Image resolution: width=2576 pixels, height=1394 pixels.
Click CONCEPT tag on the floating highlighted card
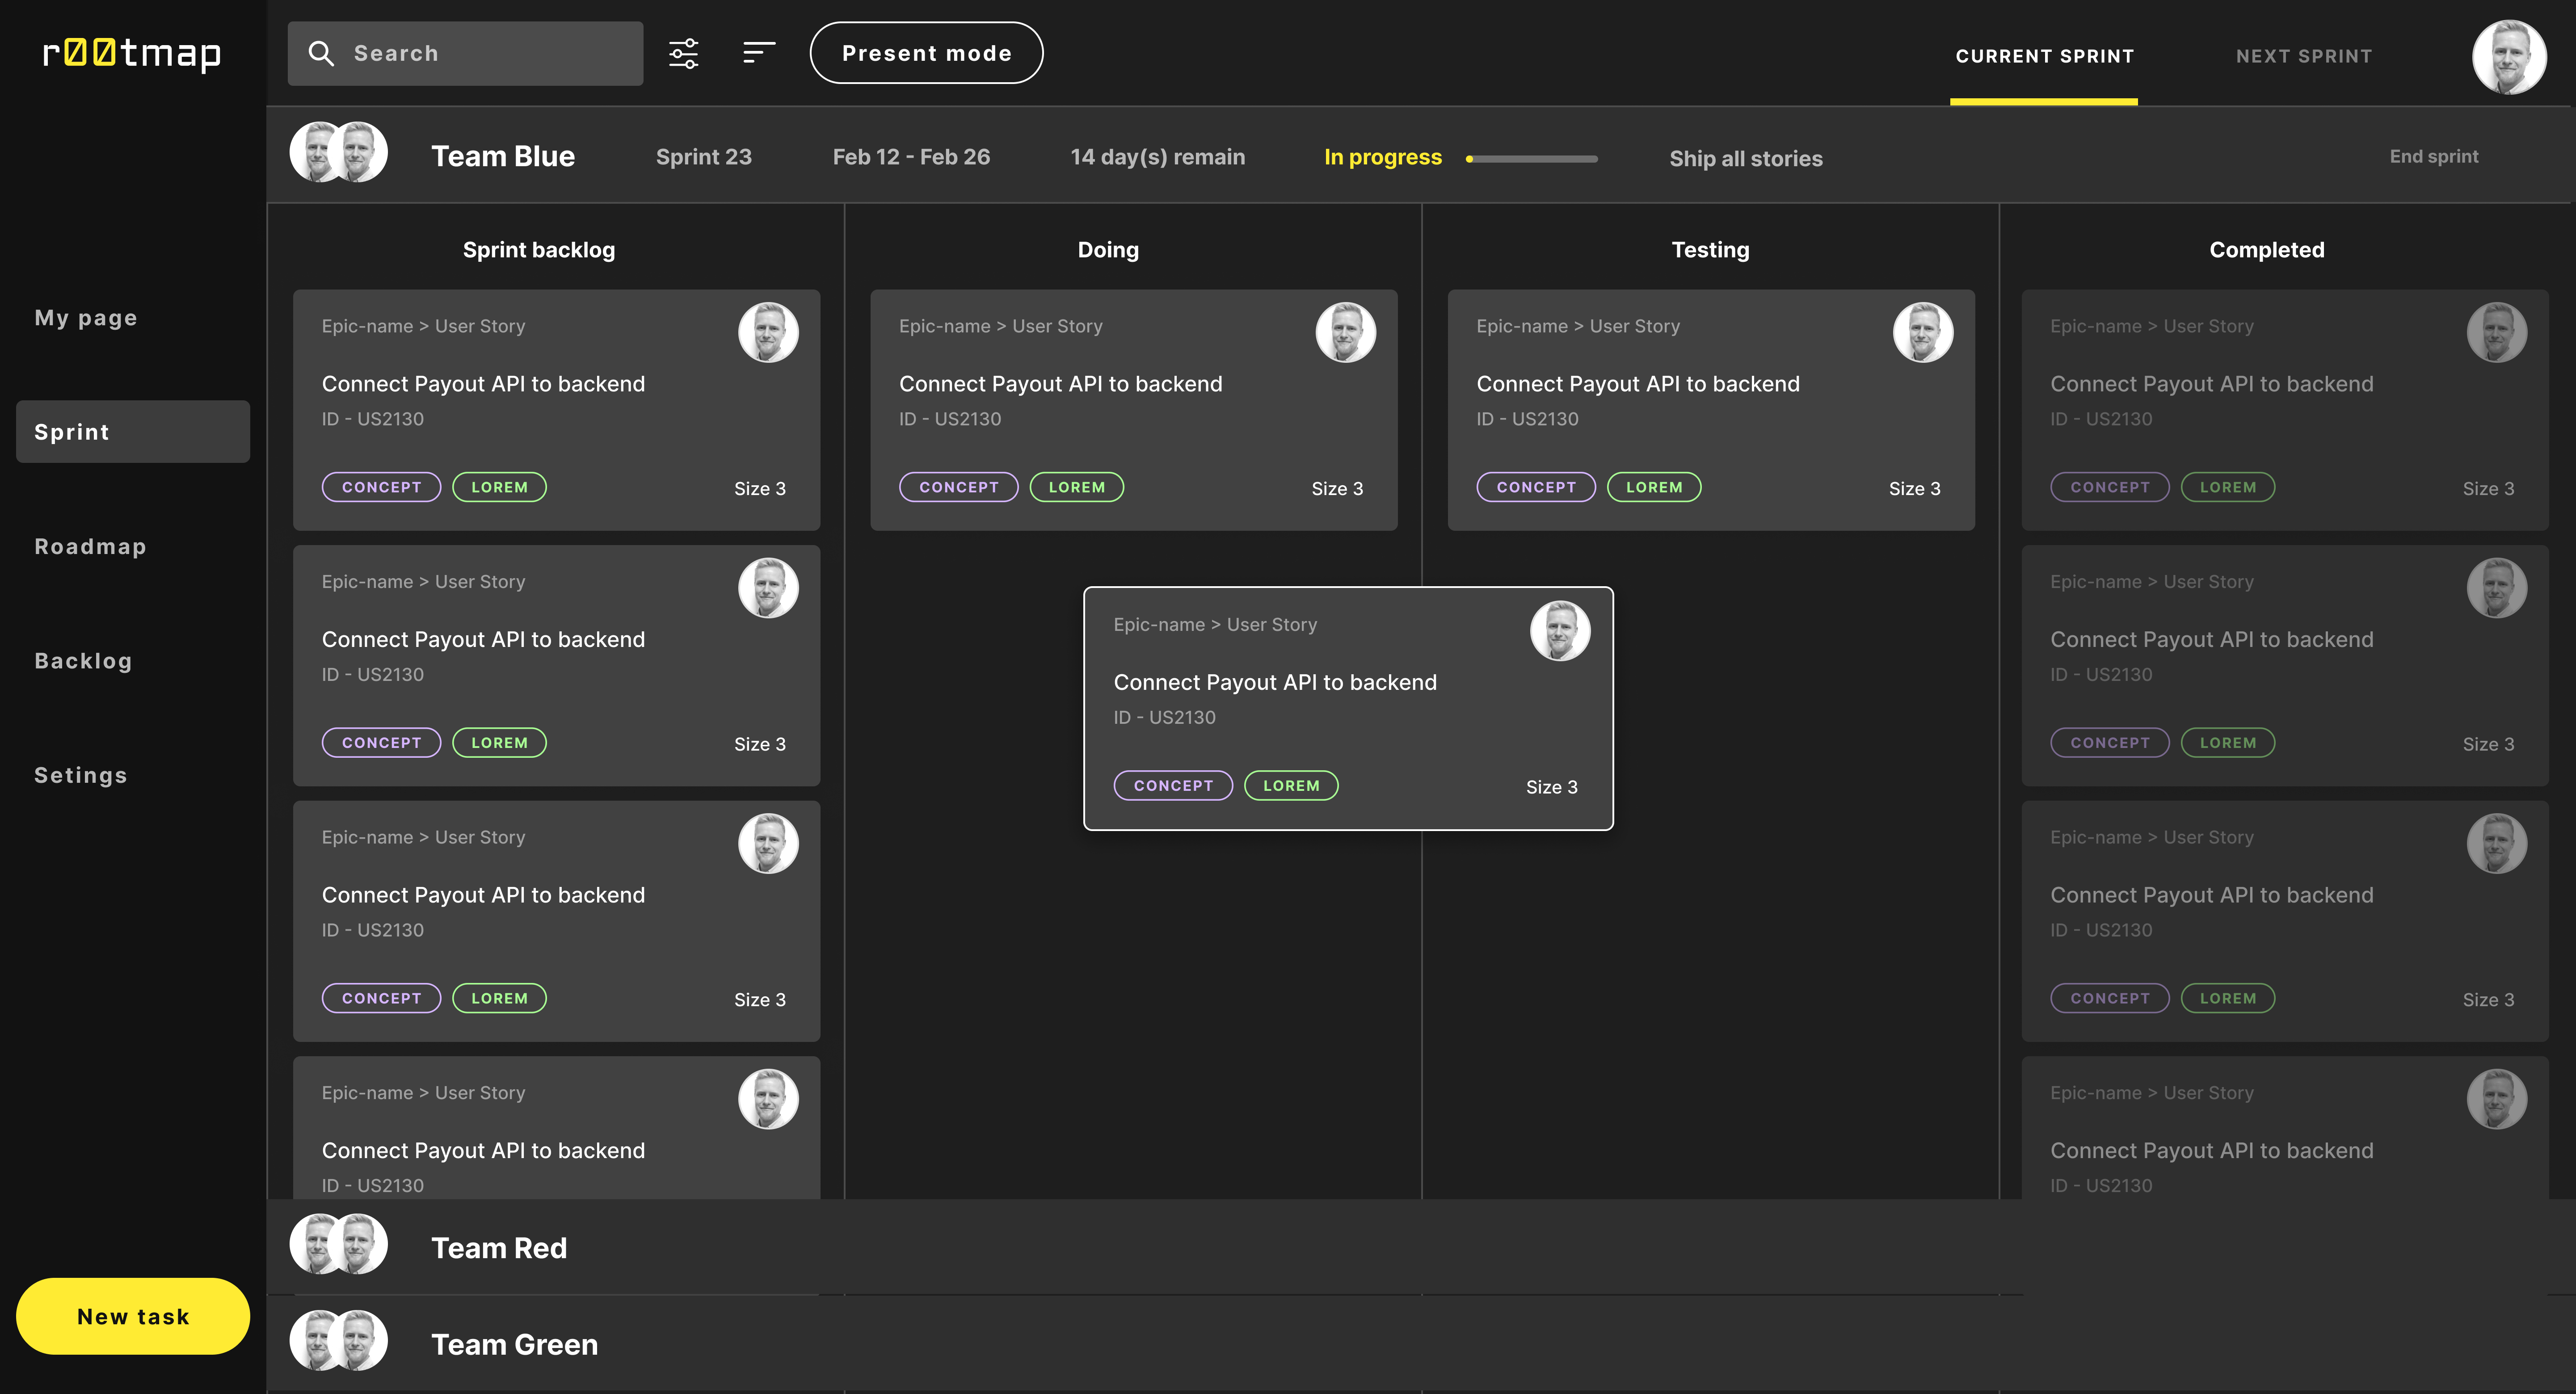(x=1173, y=786)
